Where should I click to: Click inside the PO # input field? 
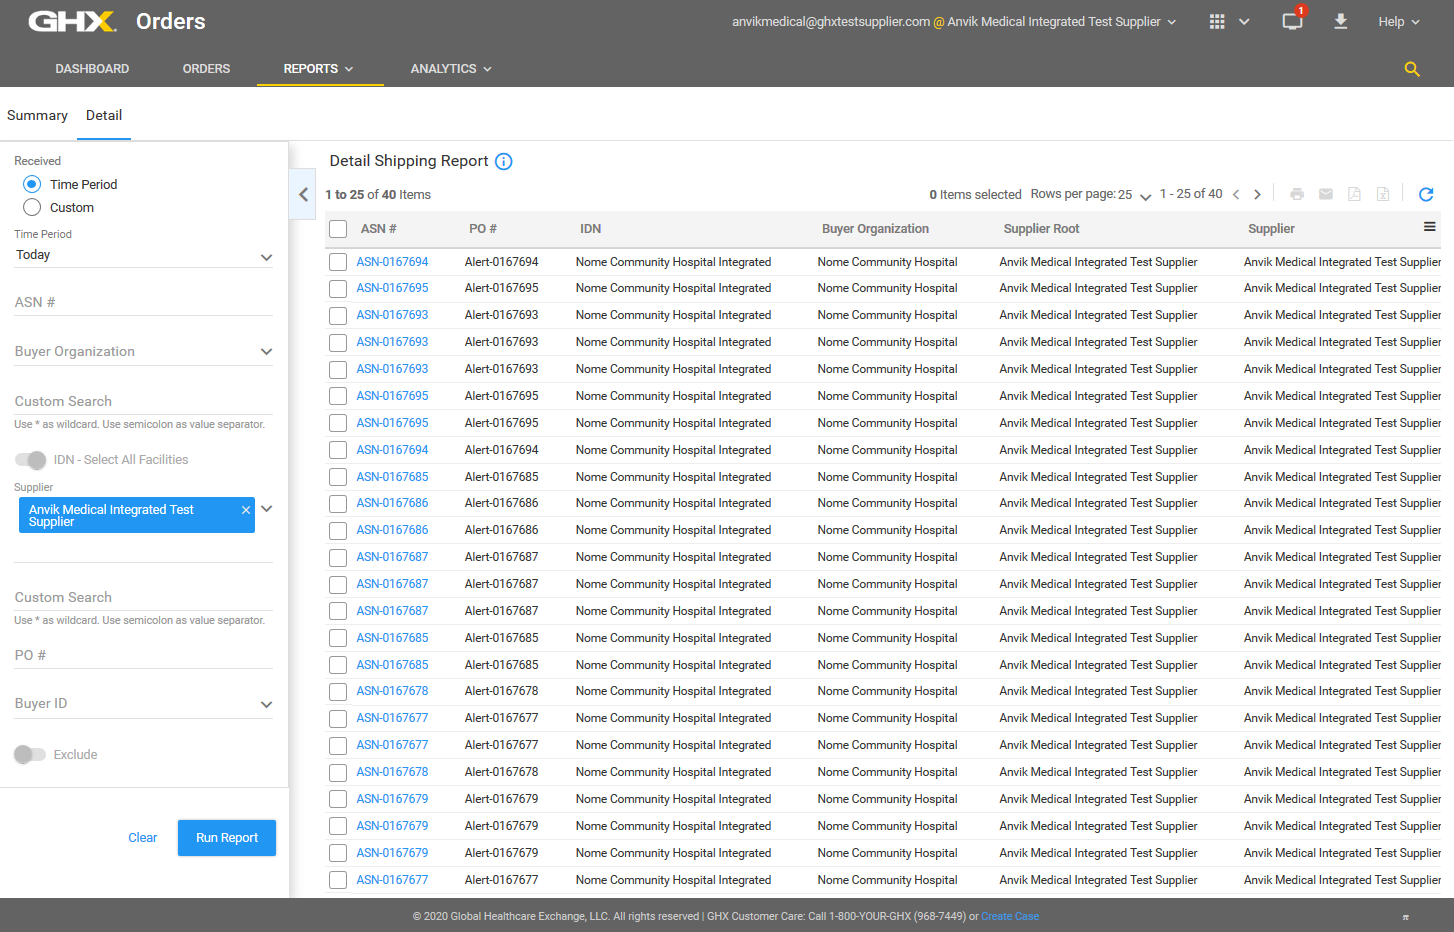coord(143,656)
